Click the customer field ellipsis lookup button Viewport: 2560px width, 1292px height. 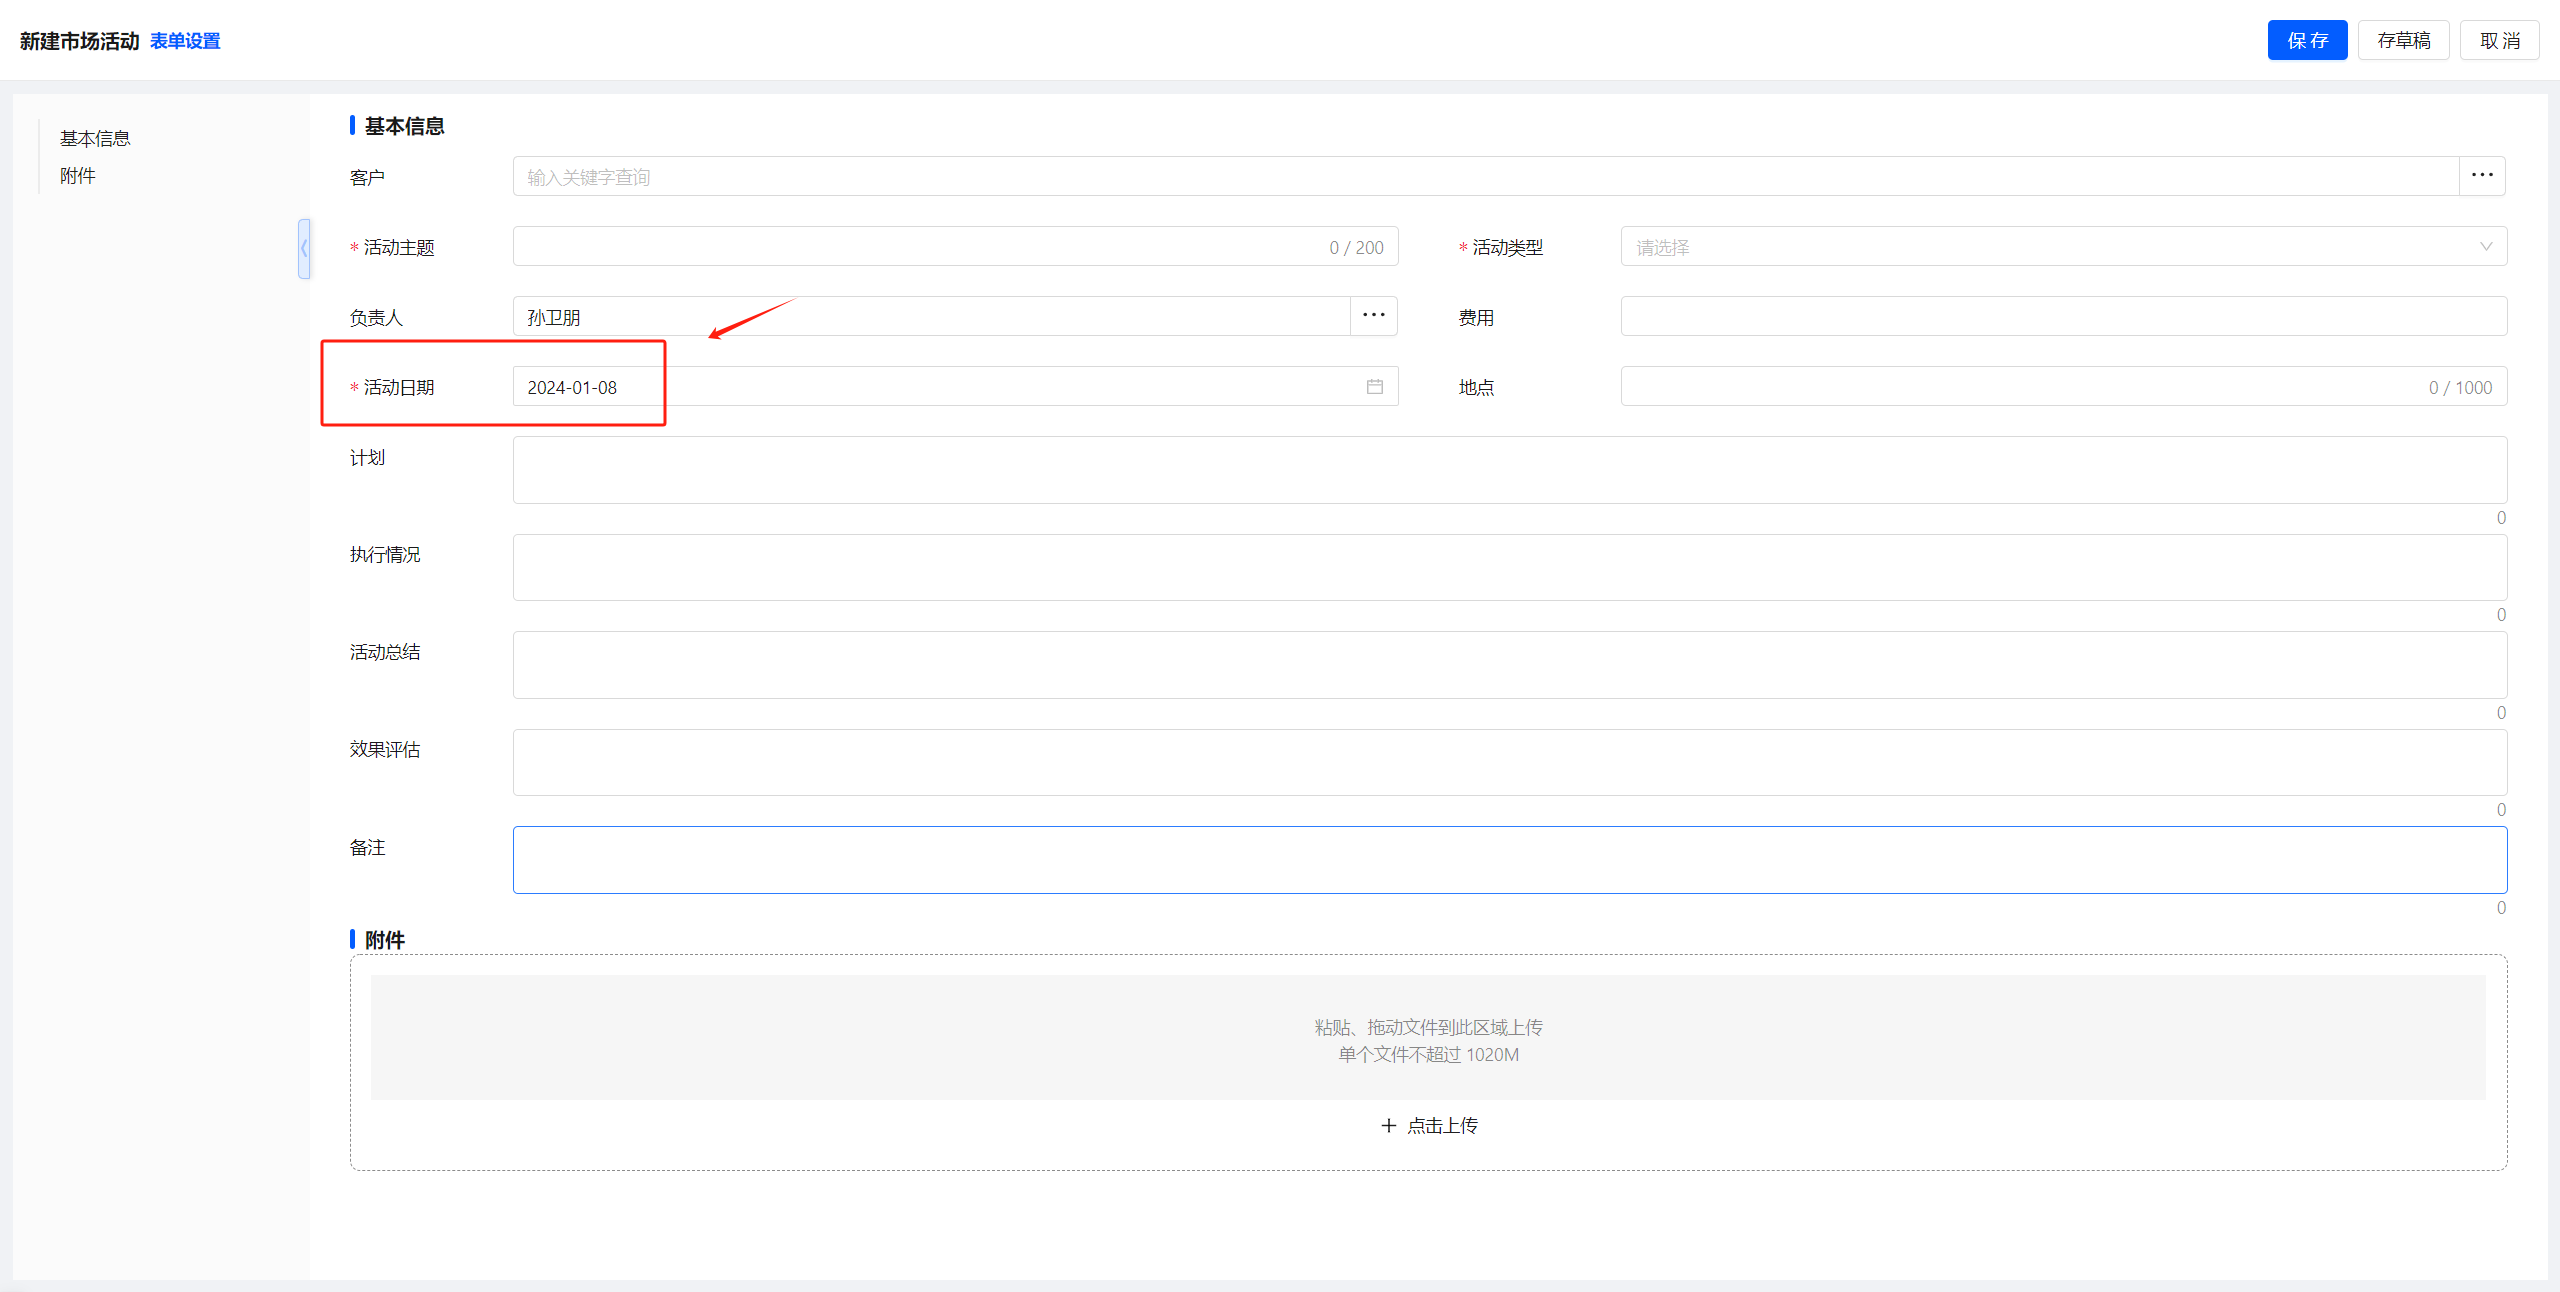tap(2481, 176)
